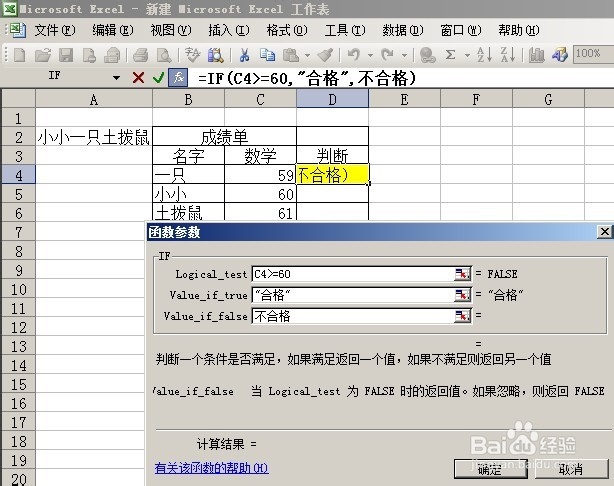The height and width of the screenshot is (486, 614).
Task: Select column A header
Action: pos(94,99)
